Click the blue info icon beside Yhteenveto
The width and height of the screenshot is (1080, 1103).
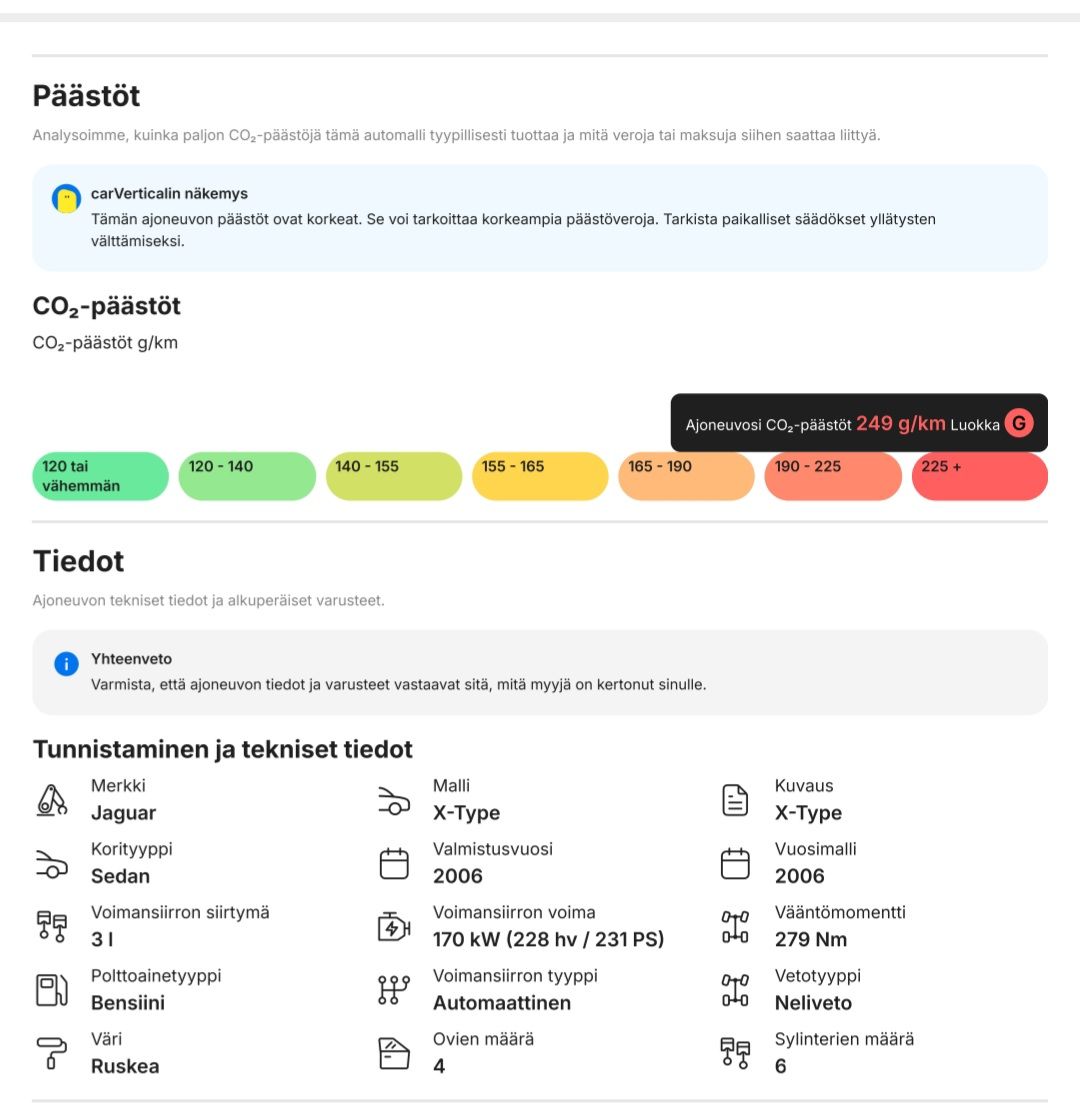66,663
